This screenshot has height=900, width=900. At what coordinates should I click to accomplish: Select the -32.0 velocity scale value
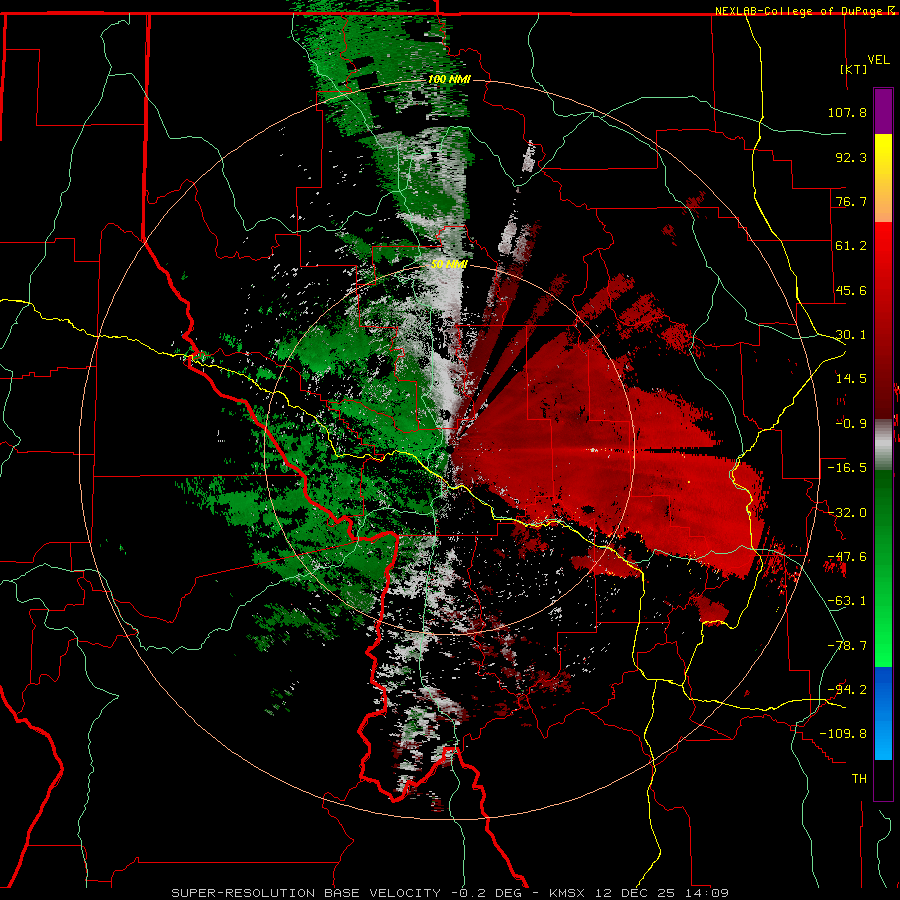(847, 513)
